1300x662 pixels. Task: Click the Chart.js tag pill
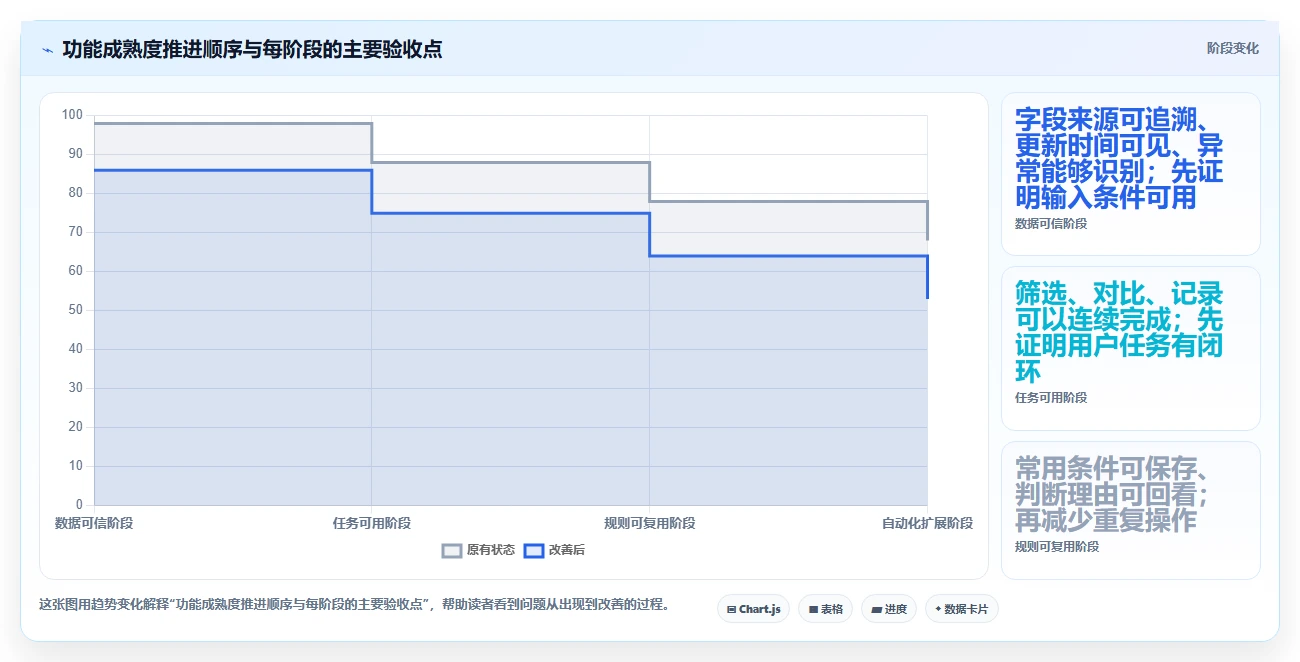754,609
